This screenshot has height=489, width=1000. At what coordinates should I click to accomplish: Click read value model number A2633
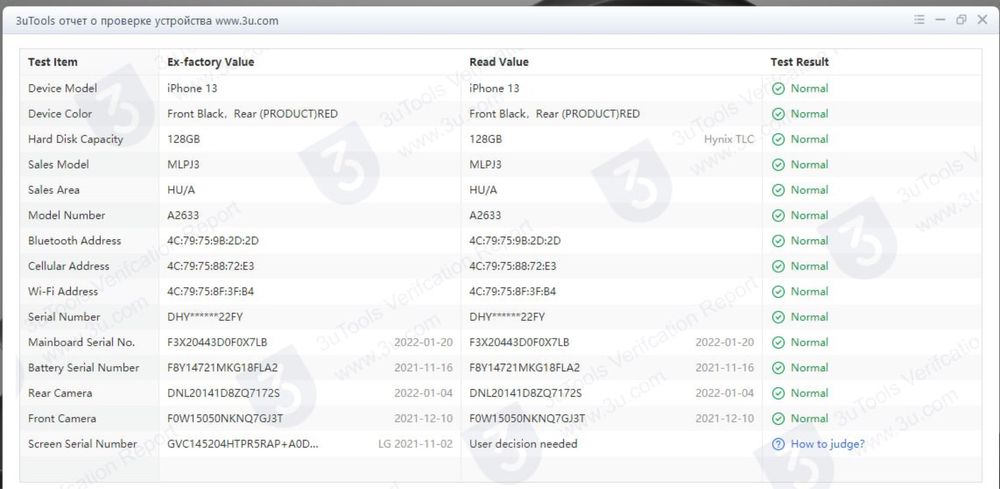pyautogui.click(x=485, y=215)
